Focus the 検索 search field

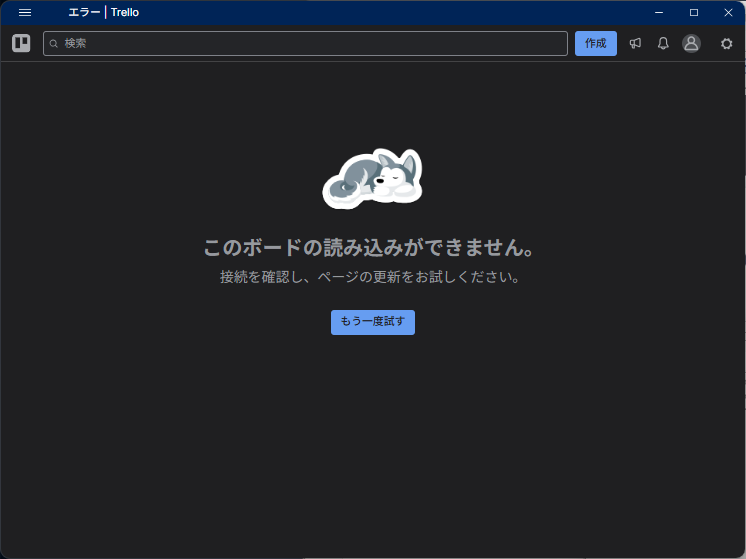pos(305,43)
